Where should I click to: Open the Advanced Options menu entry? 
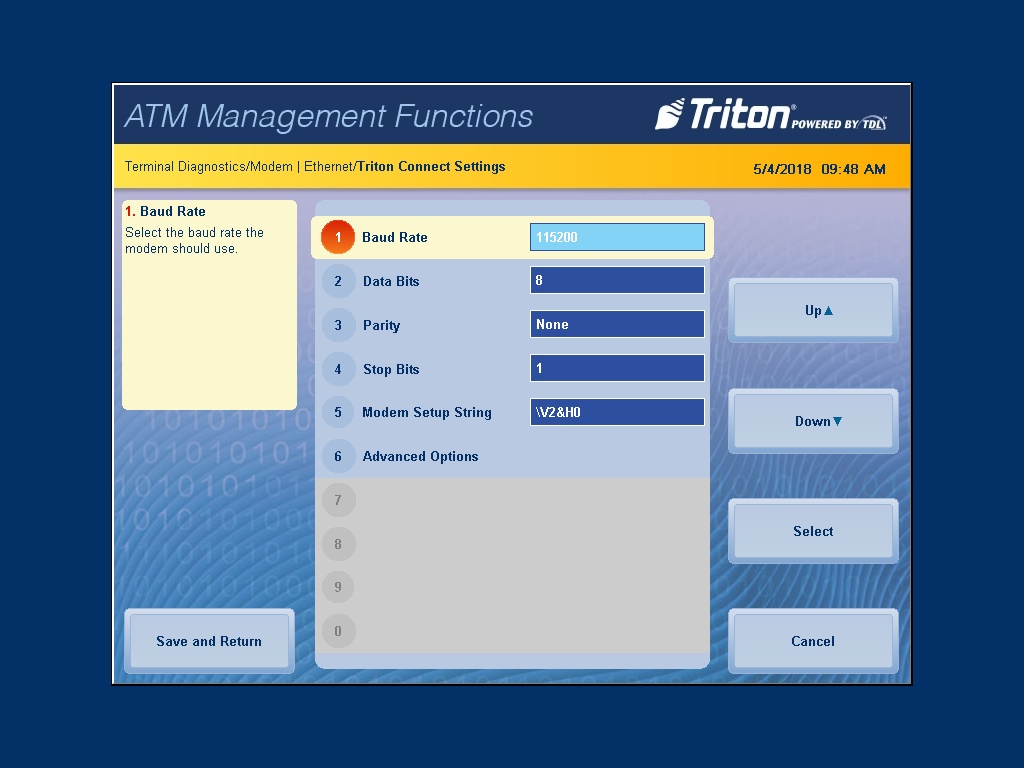coord(420,456)
